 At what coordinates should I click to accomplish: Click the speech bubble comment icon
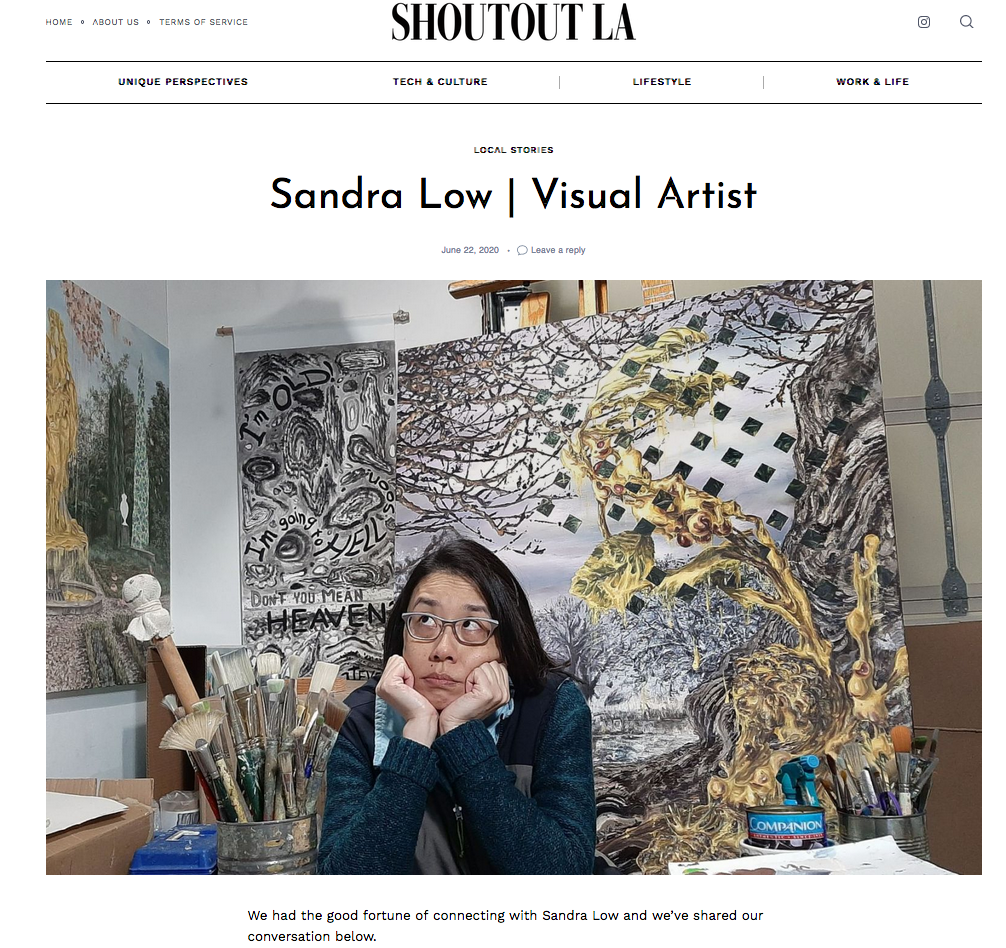522,250
